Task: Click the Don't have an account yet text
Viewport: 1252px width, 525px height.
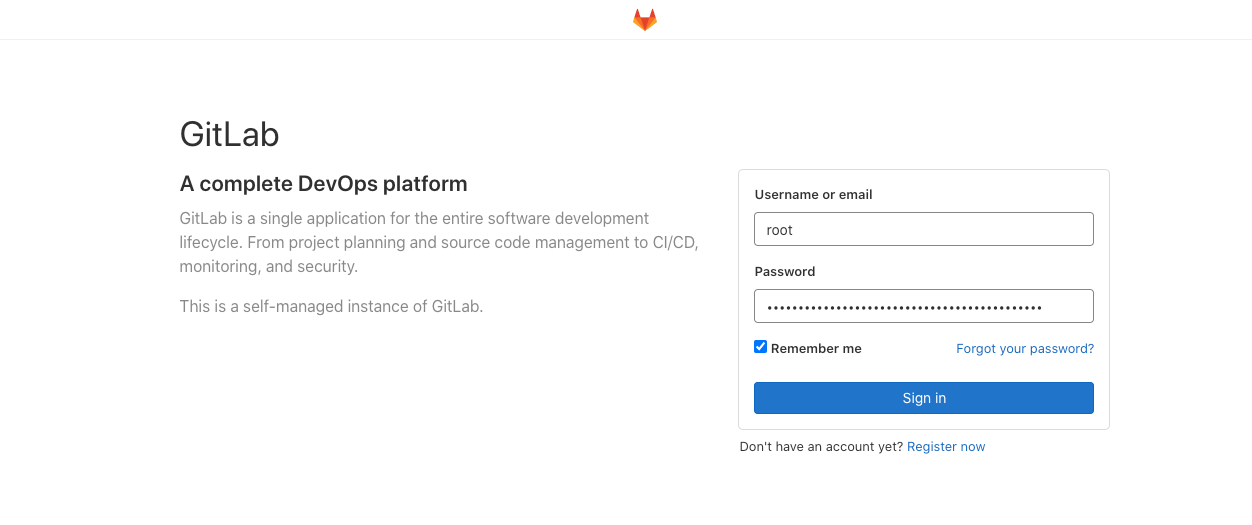Action: [x=821, y=447]
